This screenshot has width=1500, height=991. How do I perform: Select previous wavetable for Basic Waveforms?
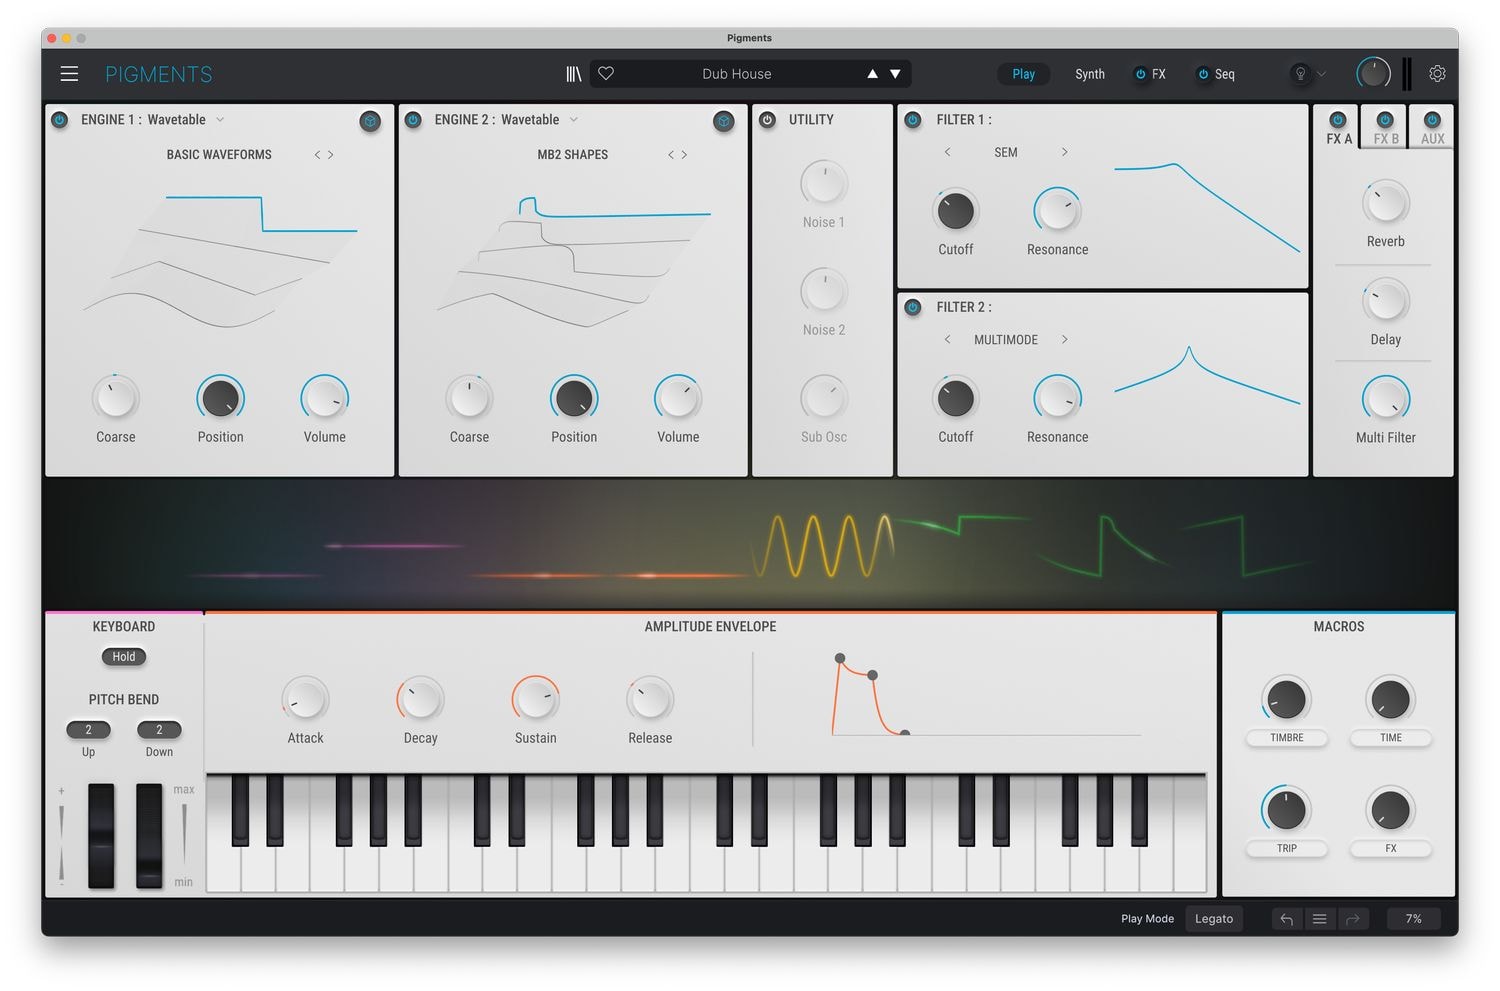(317, 155)
